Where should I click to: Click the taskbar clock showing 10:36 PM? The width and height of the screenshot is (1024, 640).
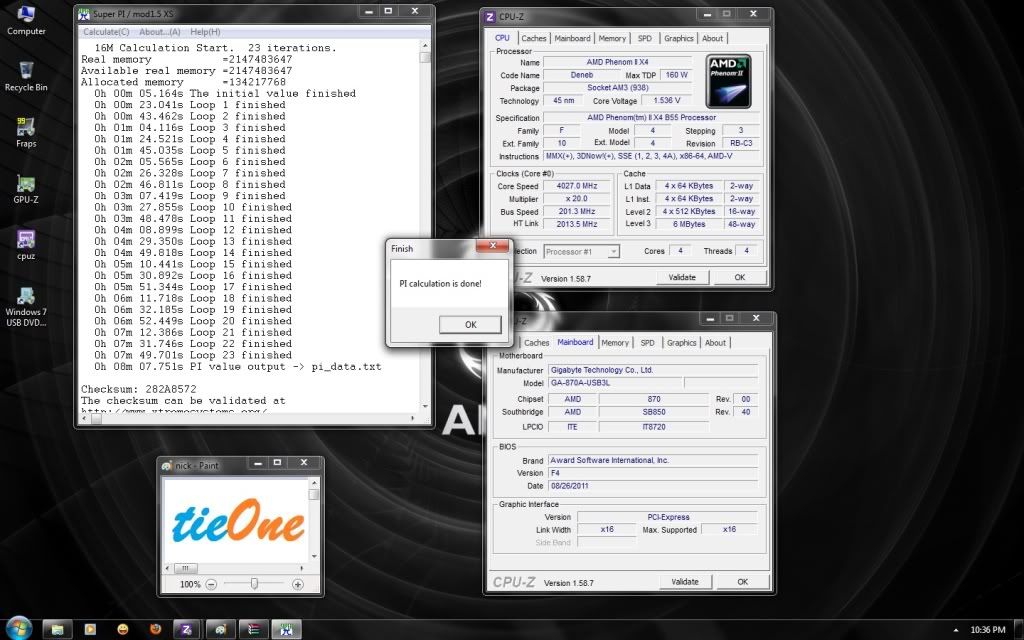click(x=987, y=630)
